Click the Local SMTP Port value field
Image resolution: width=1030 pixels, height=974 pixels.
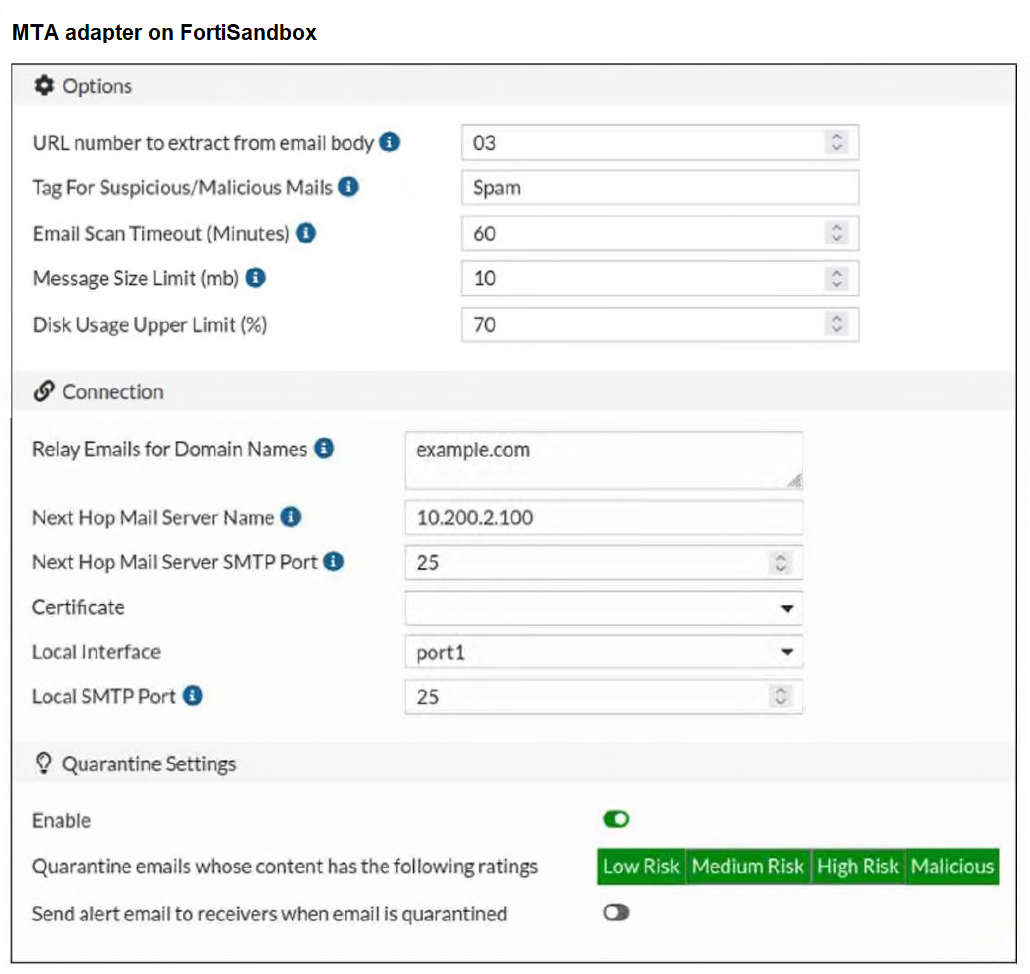pos(604,696)
